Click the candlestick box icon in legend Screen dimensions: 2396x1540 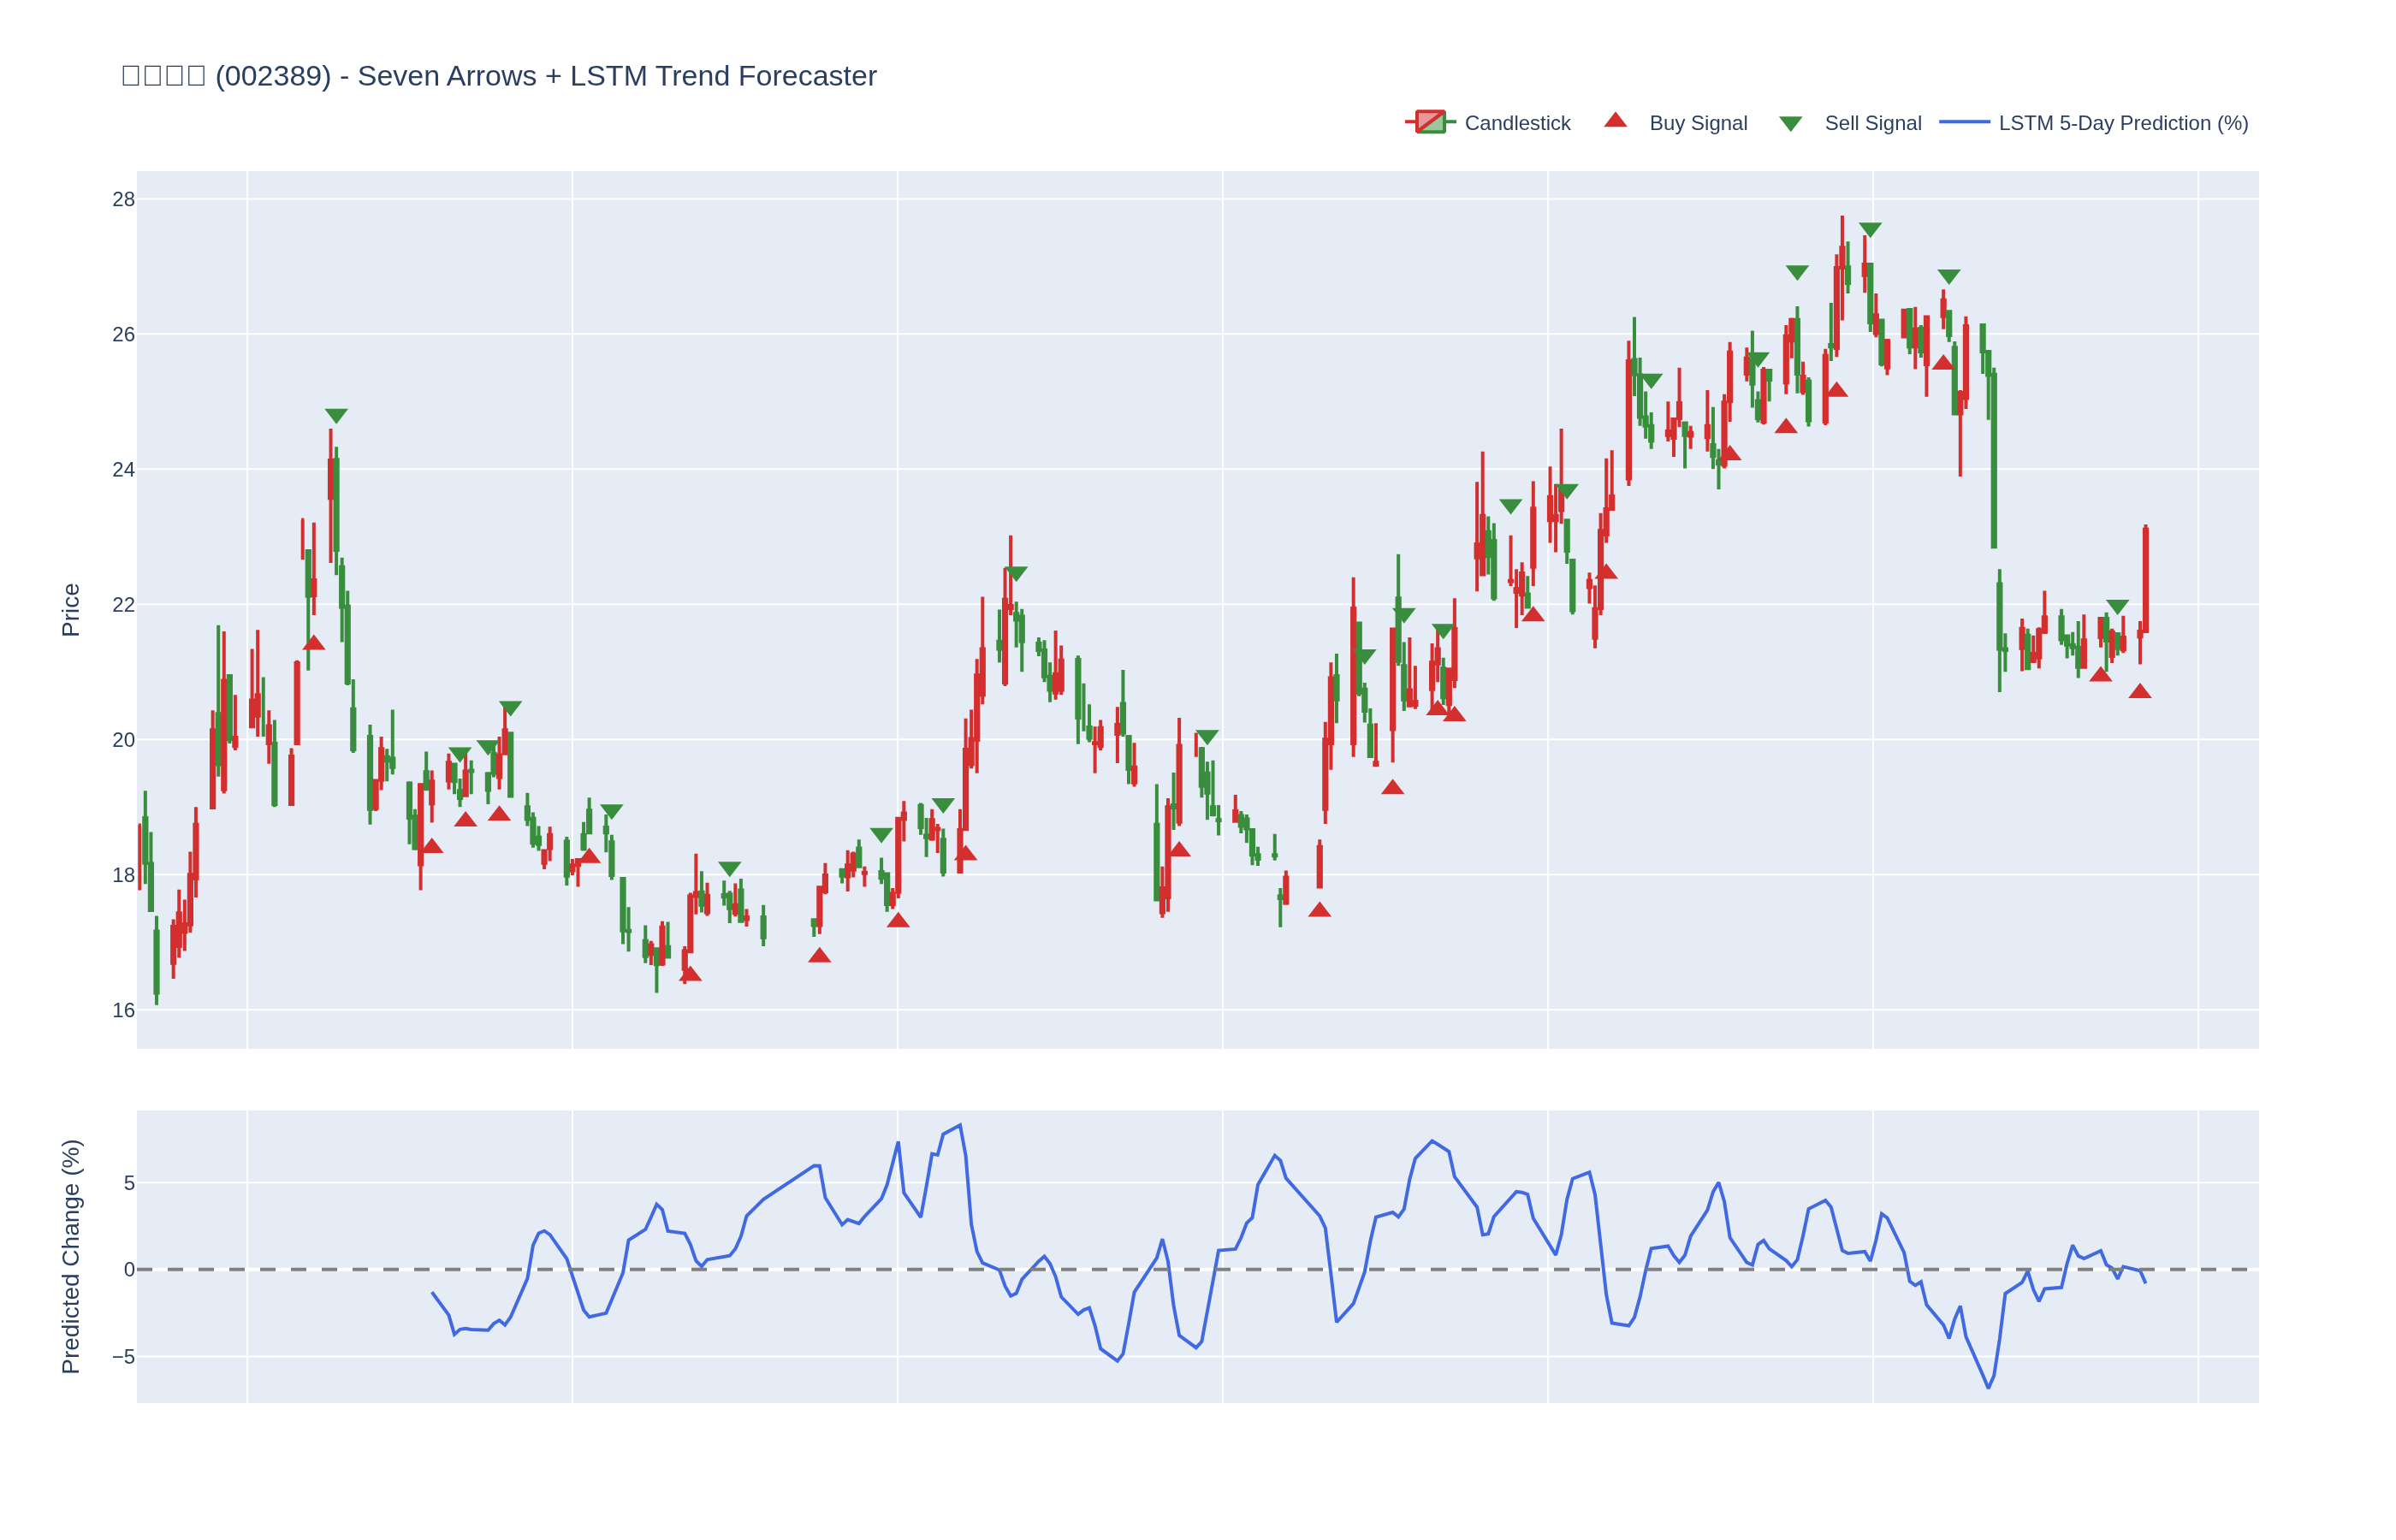pos(1430,122)
